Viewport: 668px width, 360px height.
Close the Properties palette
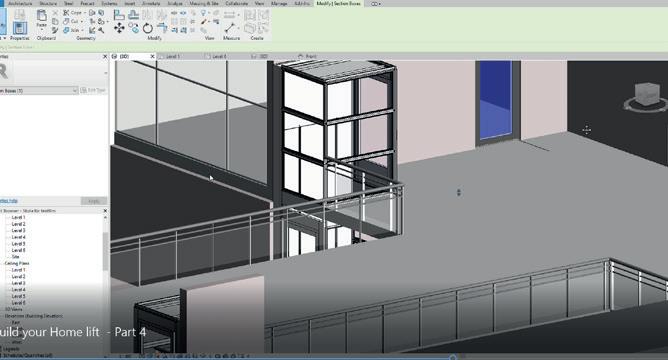(x=105, y=56)
